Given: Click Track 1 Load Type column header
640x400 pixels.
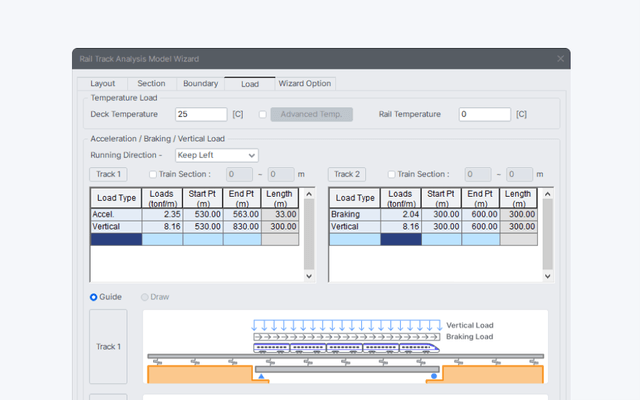Looking at the screenshot, I should 116,198.
